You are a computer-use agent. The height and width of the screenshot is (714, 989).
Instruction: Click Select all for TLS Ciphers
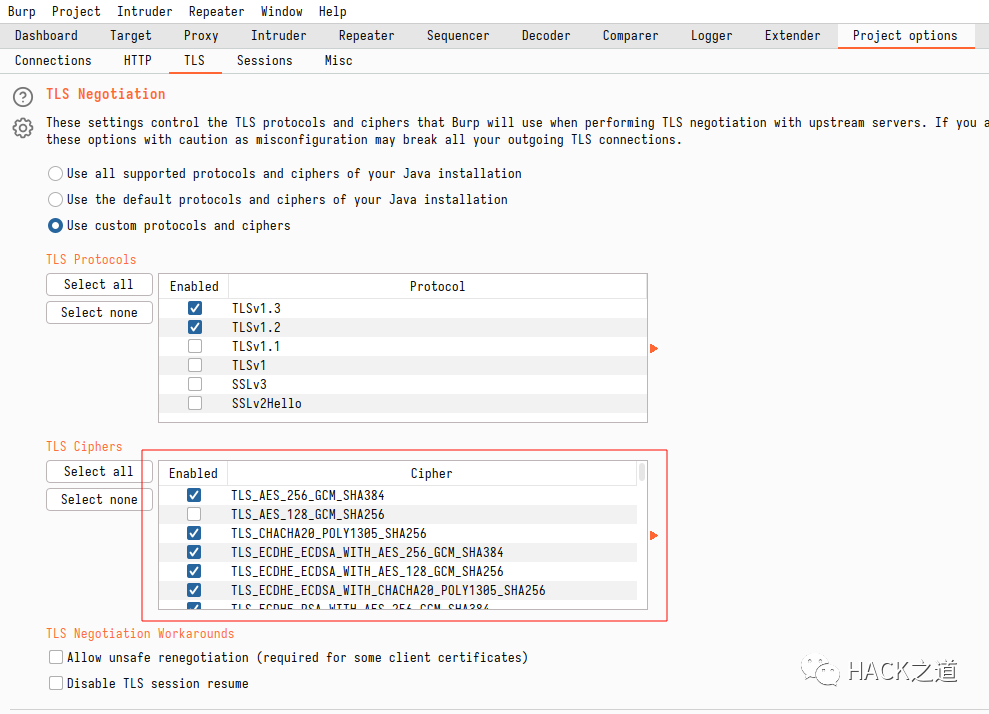click(99, 471)
